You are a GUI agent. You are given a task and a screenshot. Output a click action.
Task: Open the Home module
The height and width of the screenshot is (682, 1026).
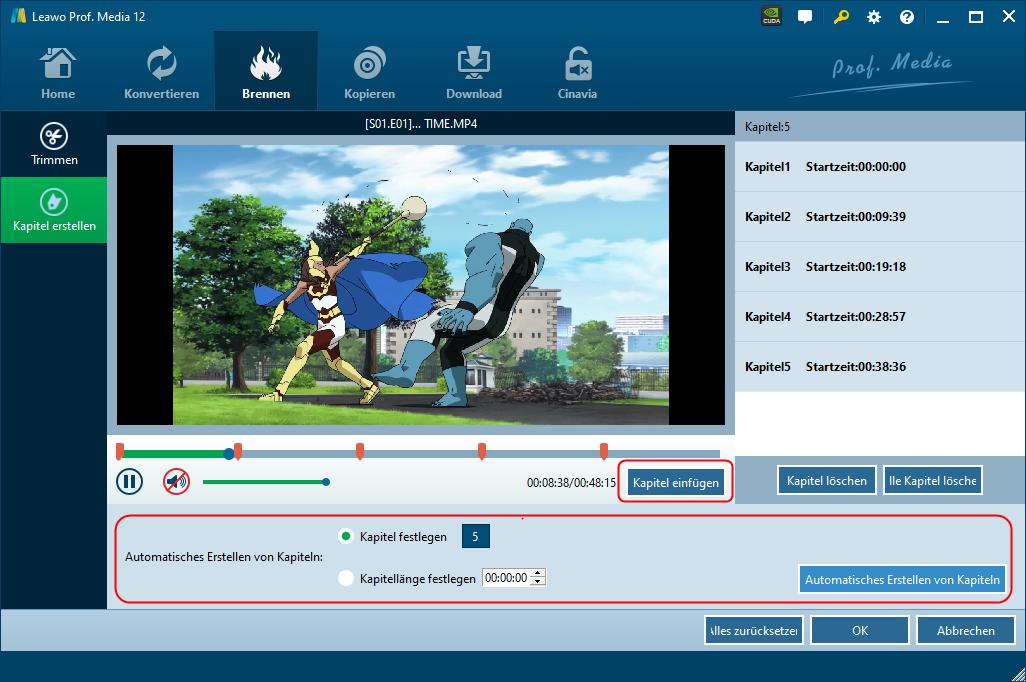[58, 72]
